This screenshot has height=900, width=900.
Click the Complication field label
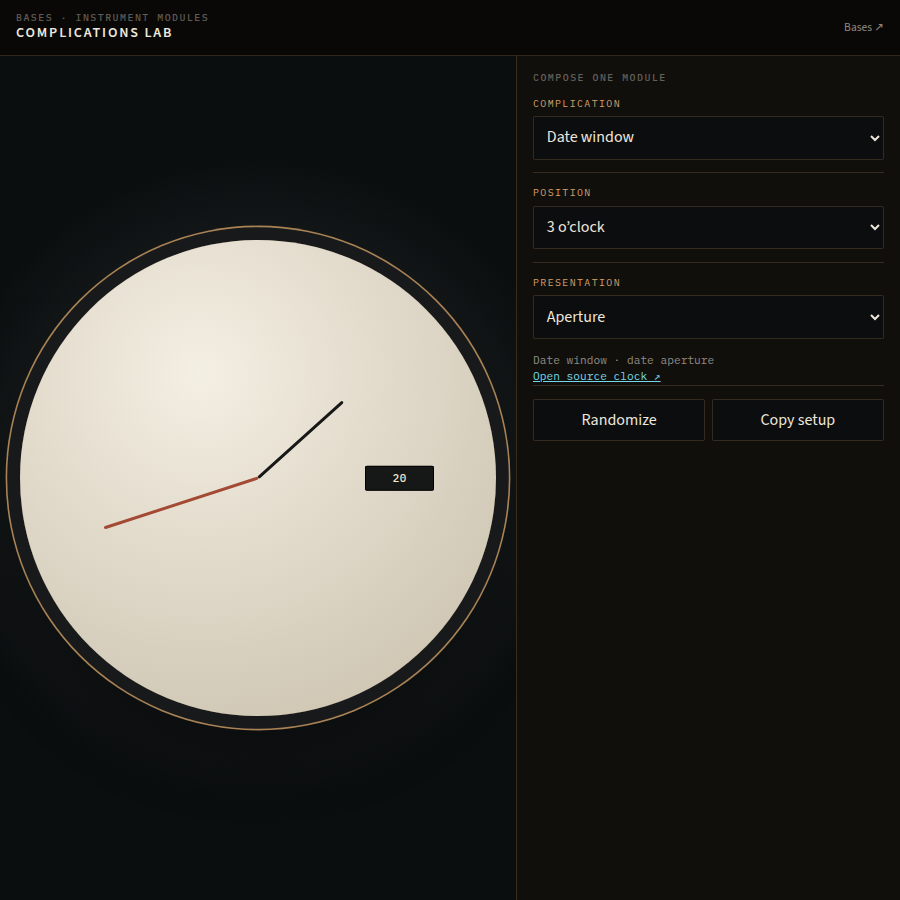coord(576,104)
